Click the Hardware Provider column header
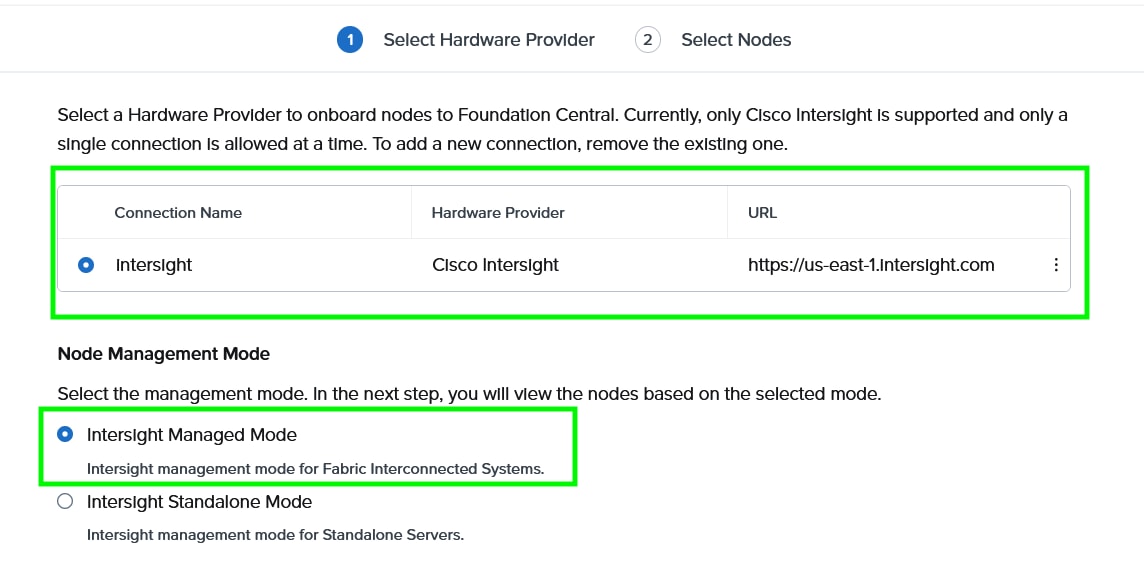 click(498, 213)
